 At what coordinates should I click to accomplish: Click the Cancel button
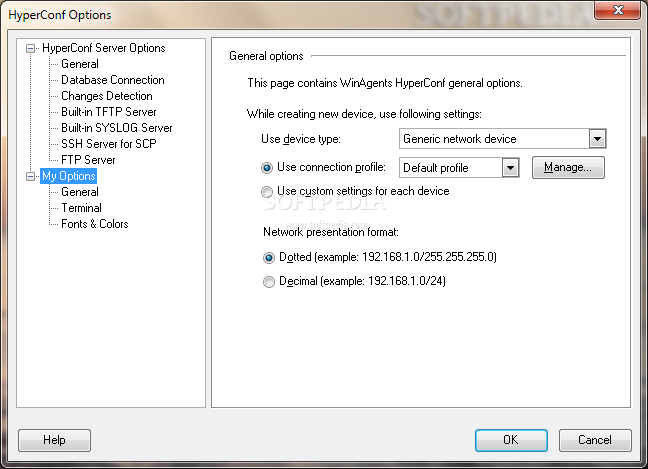[x=595, y=440]
